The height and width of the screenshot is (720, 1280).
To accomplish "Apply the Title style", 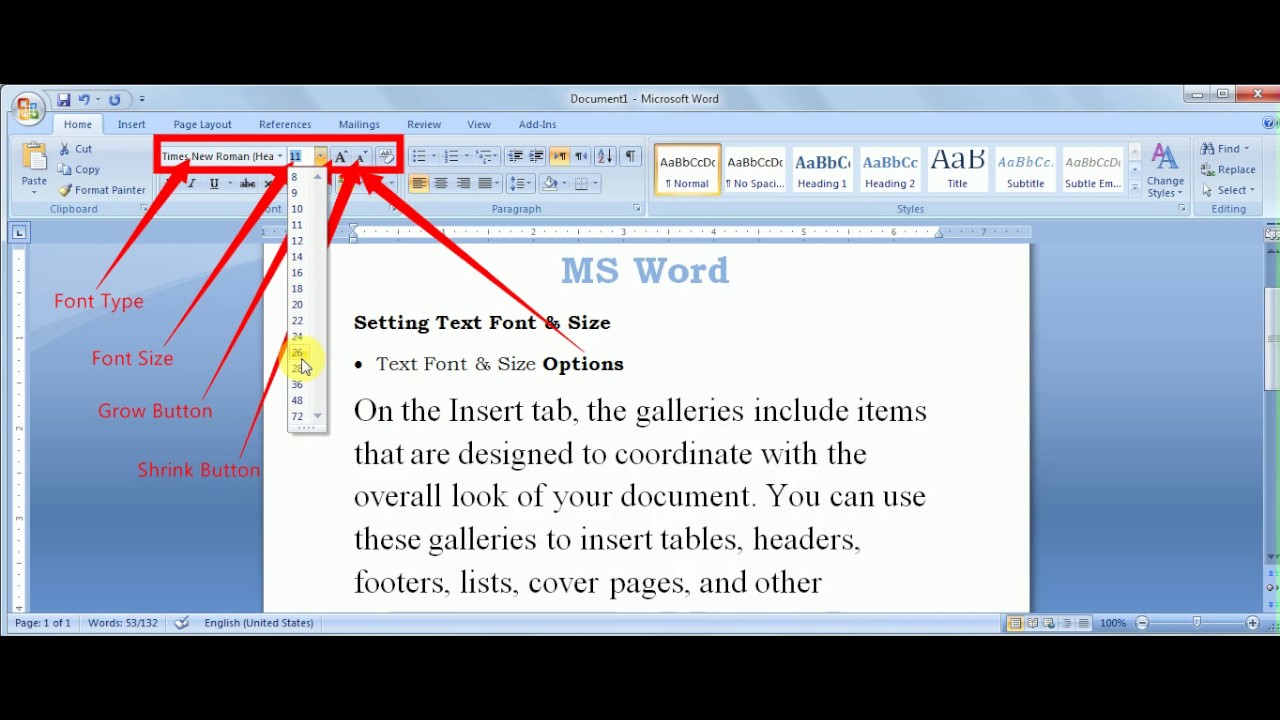I will click(x=957, y=169).
